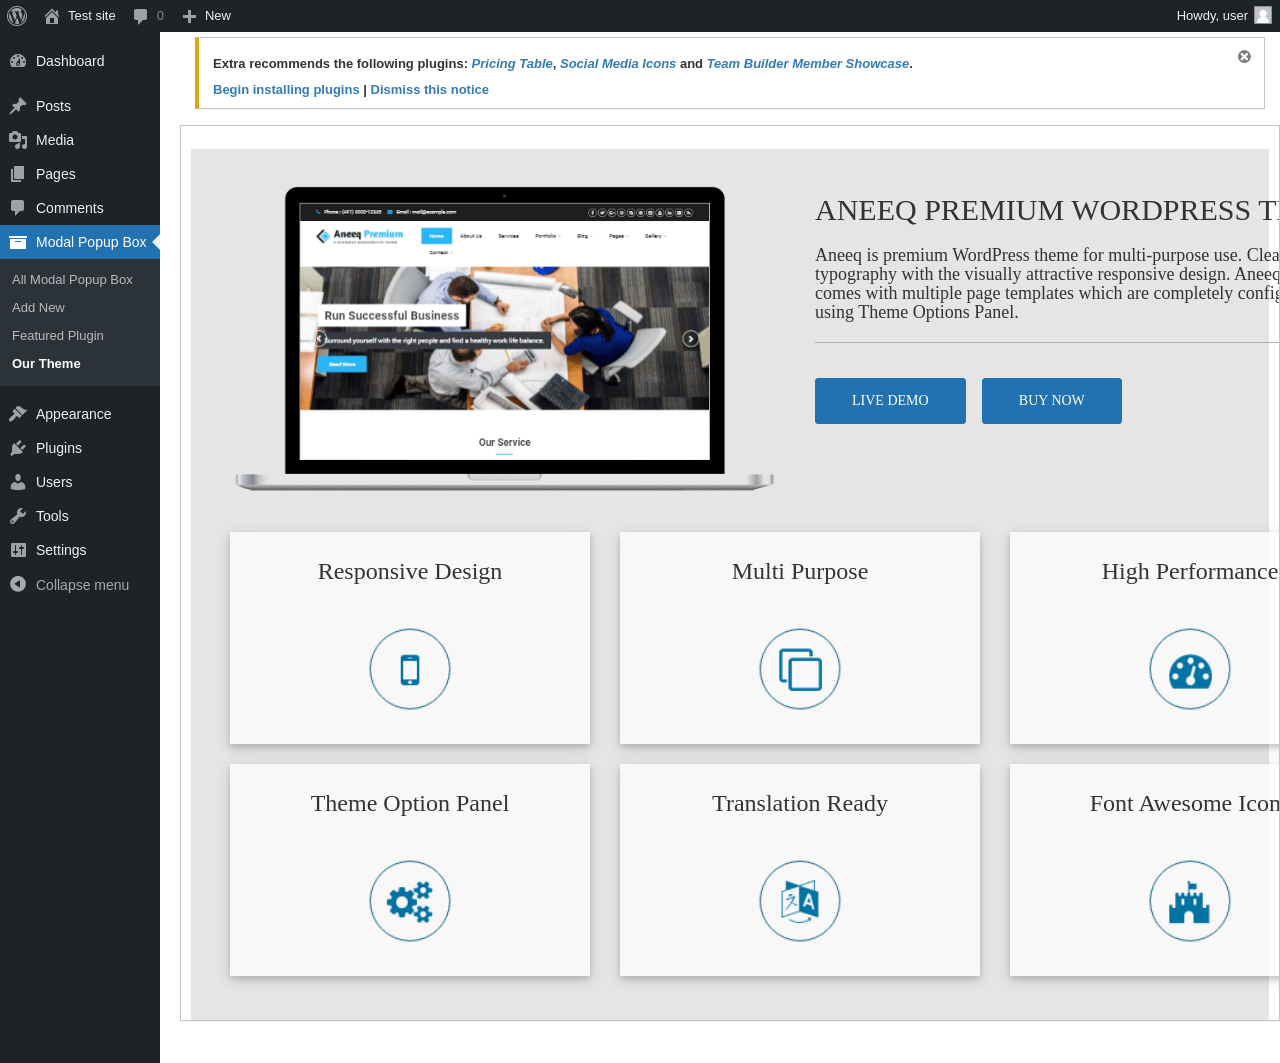The height and width of the screenshot is (1063, 1280).
Task: Click the Theme Option Panel gears icon
Action: (410, 901)
